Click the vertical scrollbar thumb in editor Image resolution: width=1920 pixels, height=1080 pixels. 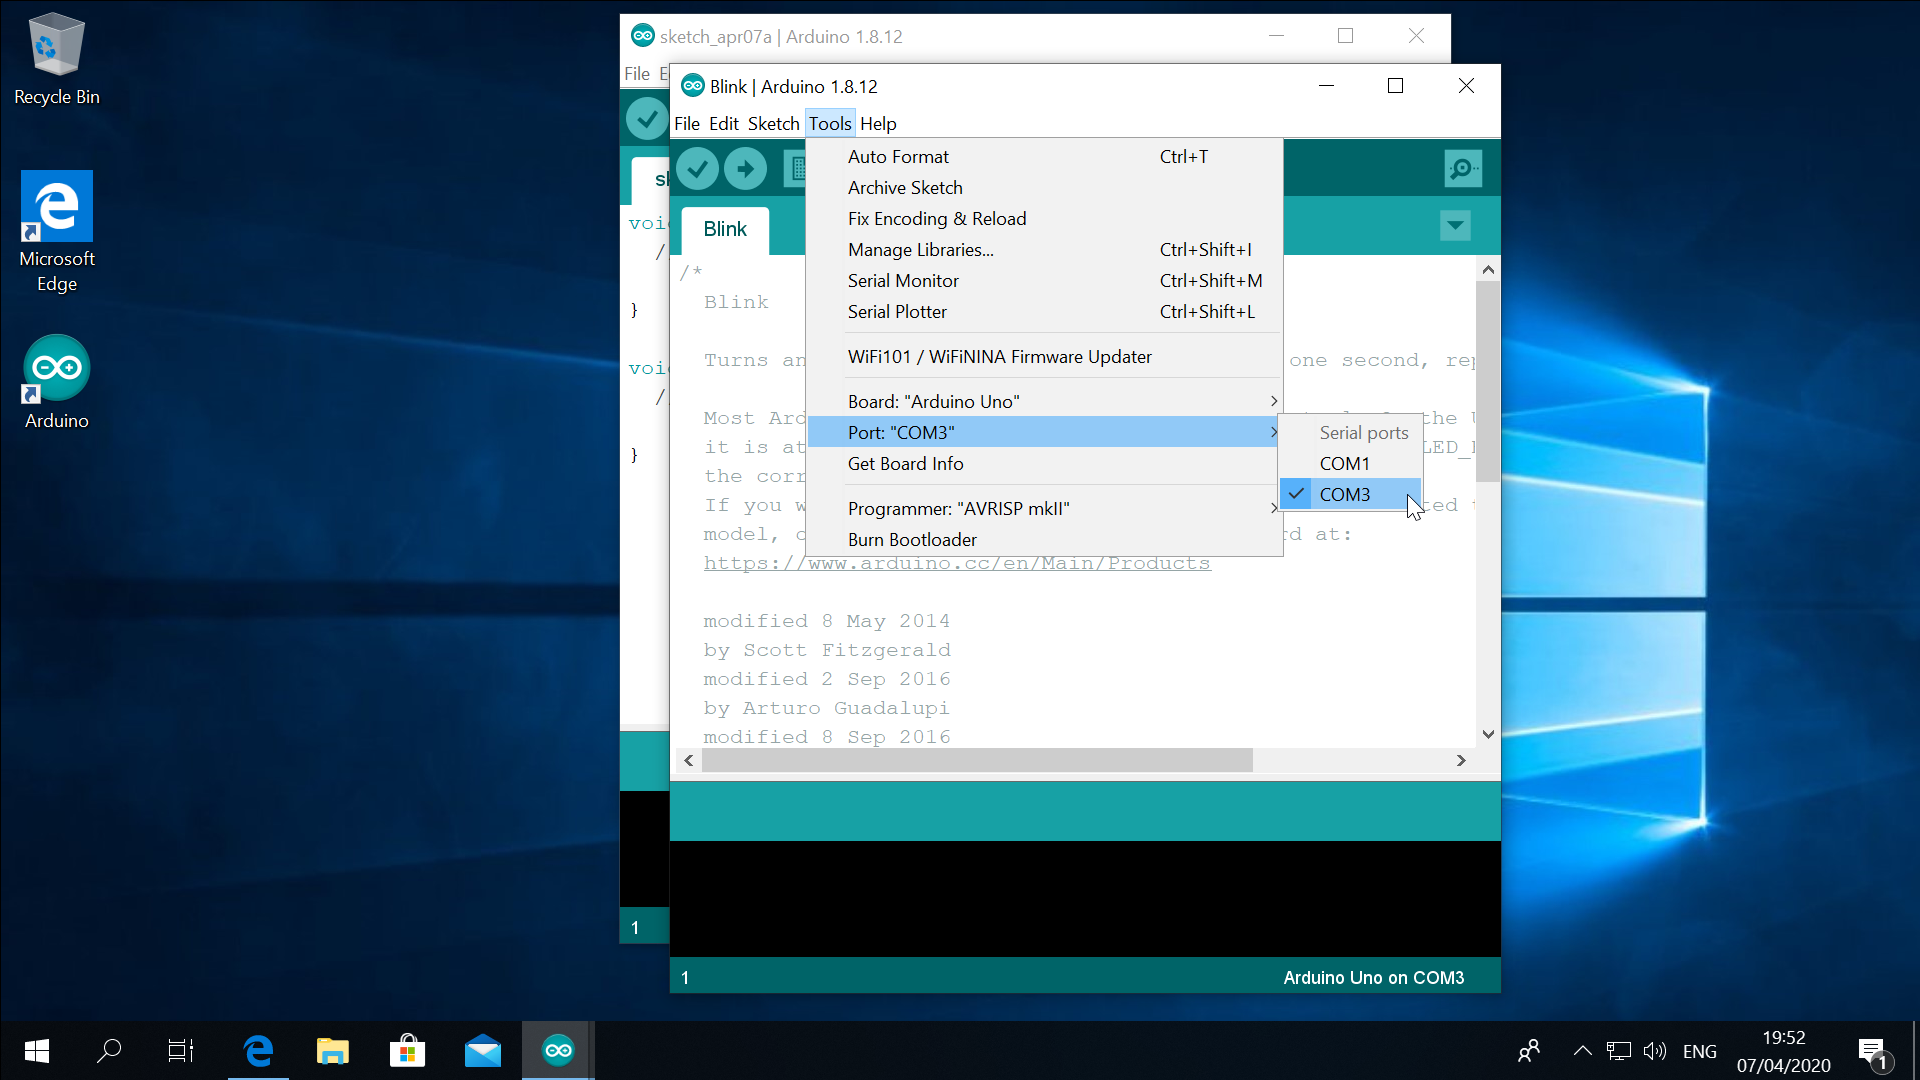click(1488, 381)
